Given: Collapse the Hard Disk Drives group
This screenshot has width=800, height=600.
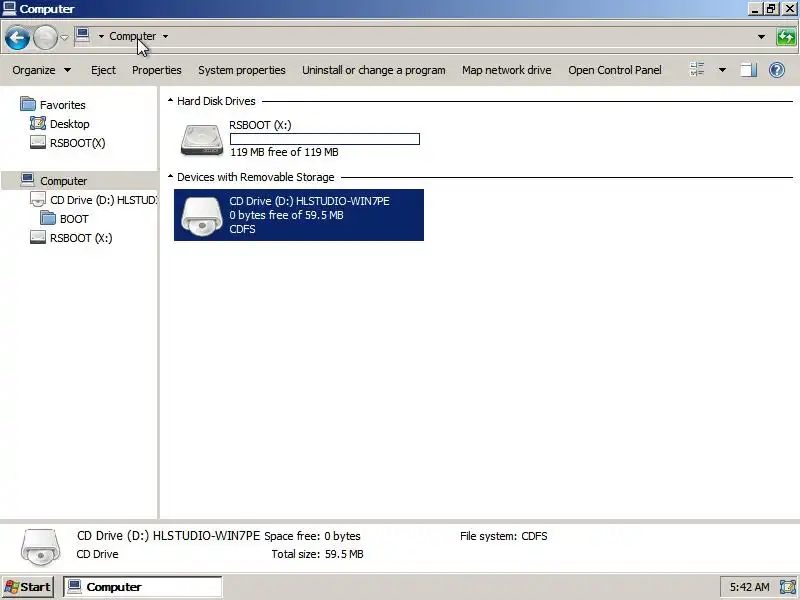Looking at the screenshot, I should (170, 101).
